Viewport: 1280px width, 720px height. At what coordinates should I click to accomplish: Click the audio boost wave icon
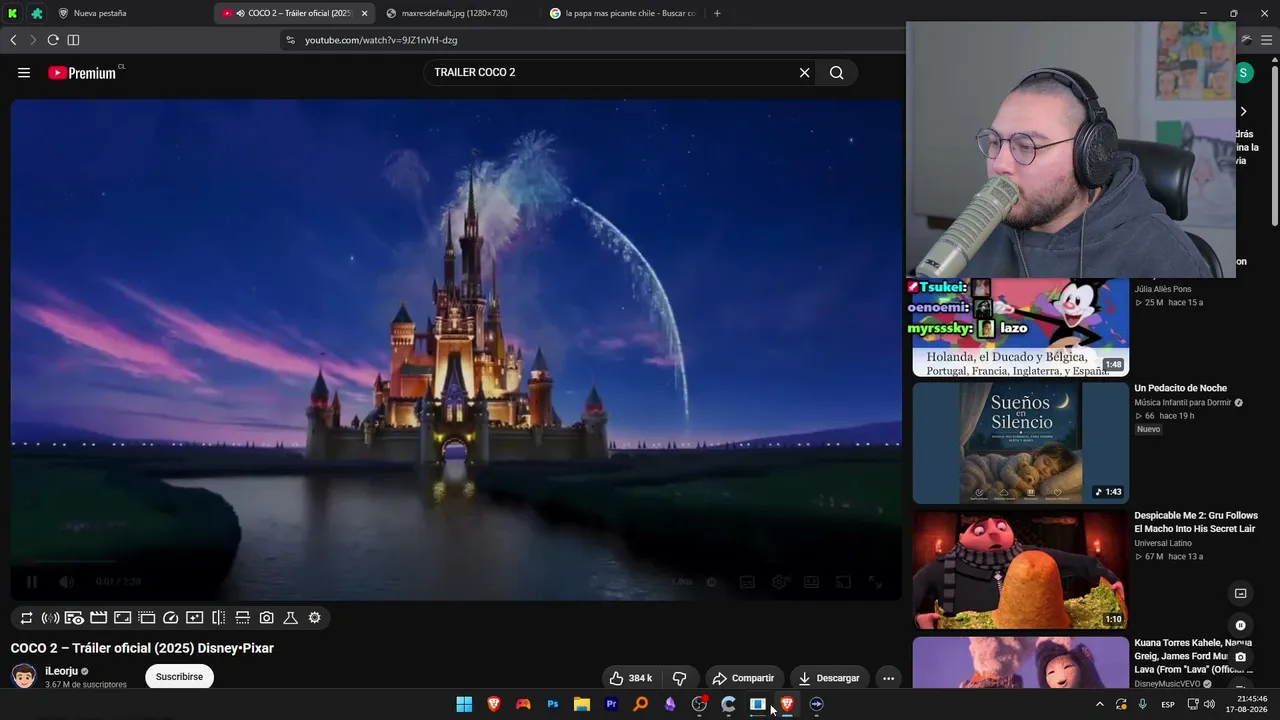50,618
